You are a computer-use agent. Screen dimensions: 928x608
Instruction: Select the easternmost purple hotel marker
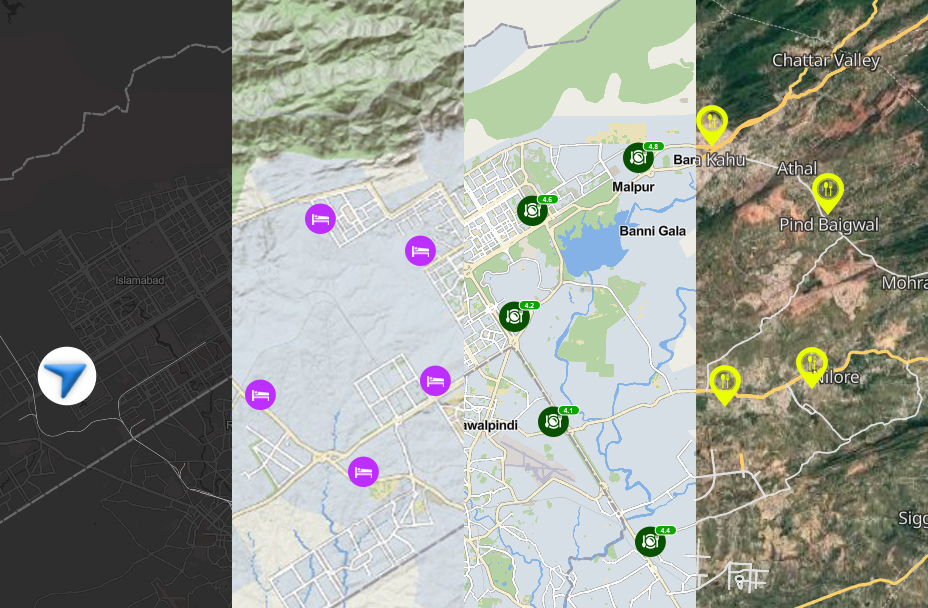[435, 381]
